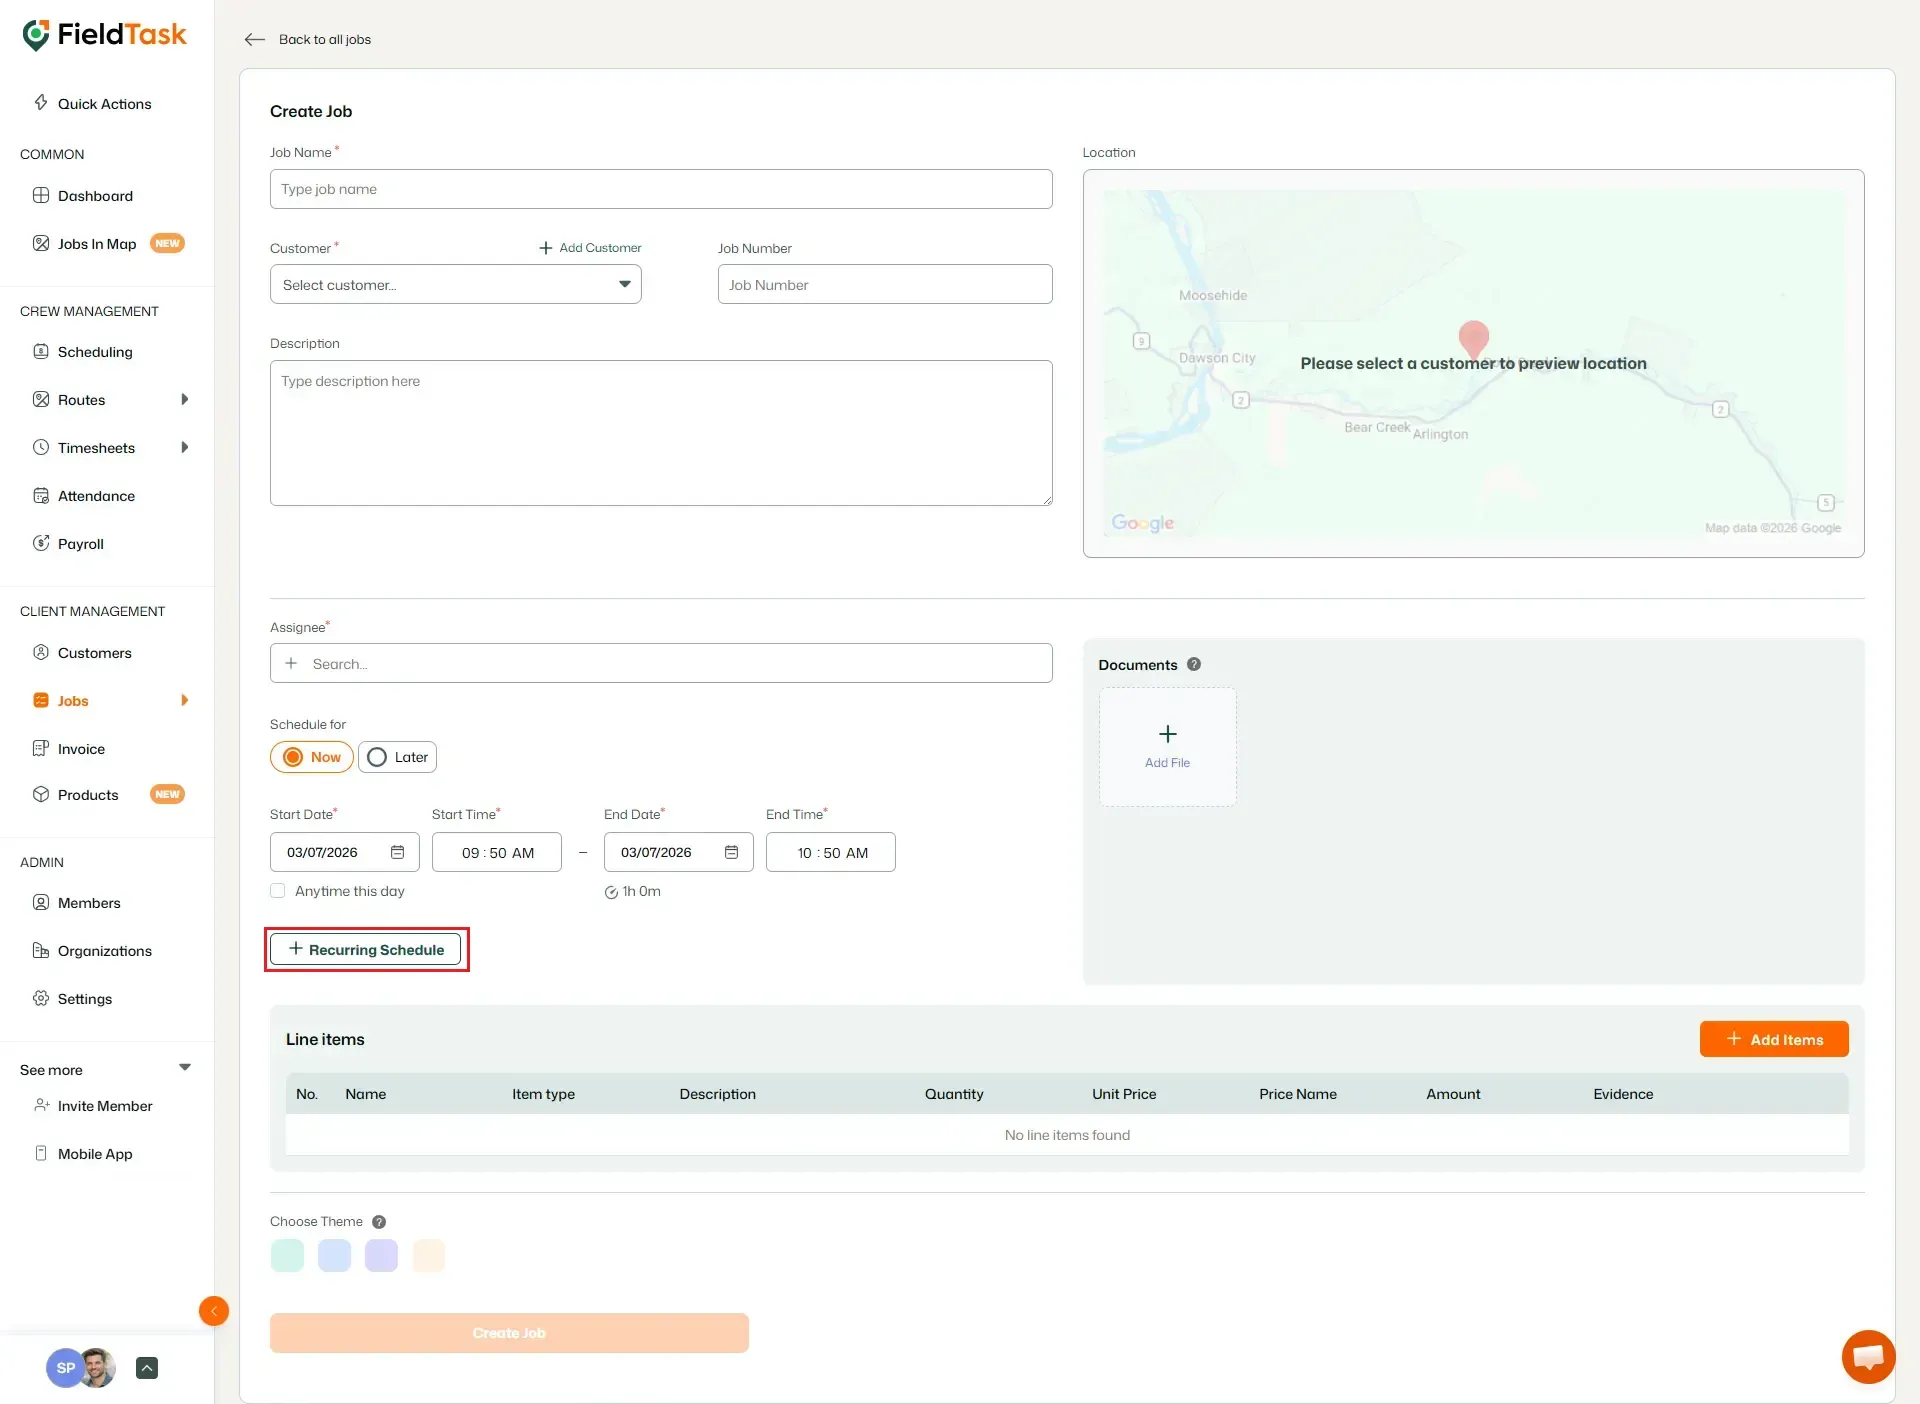Click the Jobs In Map icon

tap(41, 243)
